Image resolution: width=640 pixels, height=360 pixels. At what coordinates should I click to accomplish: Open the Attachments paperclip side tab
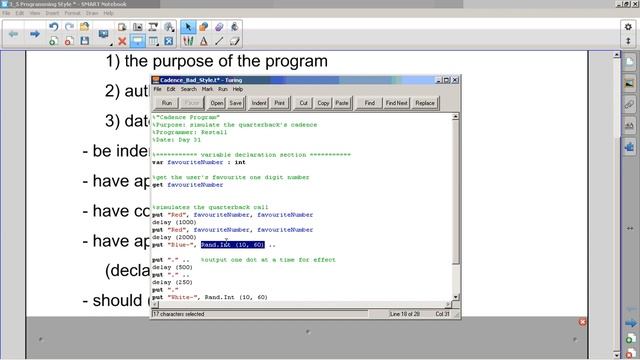629,104
